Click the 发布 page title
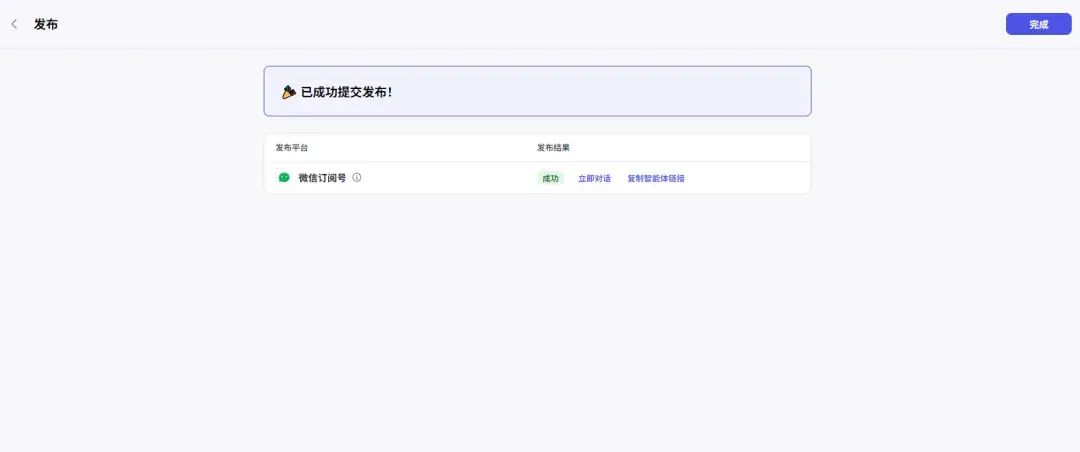The height and width of the screenshot is (452, 1080). [46, 24]
